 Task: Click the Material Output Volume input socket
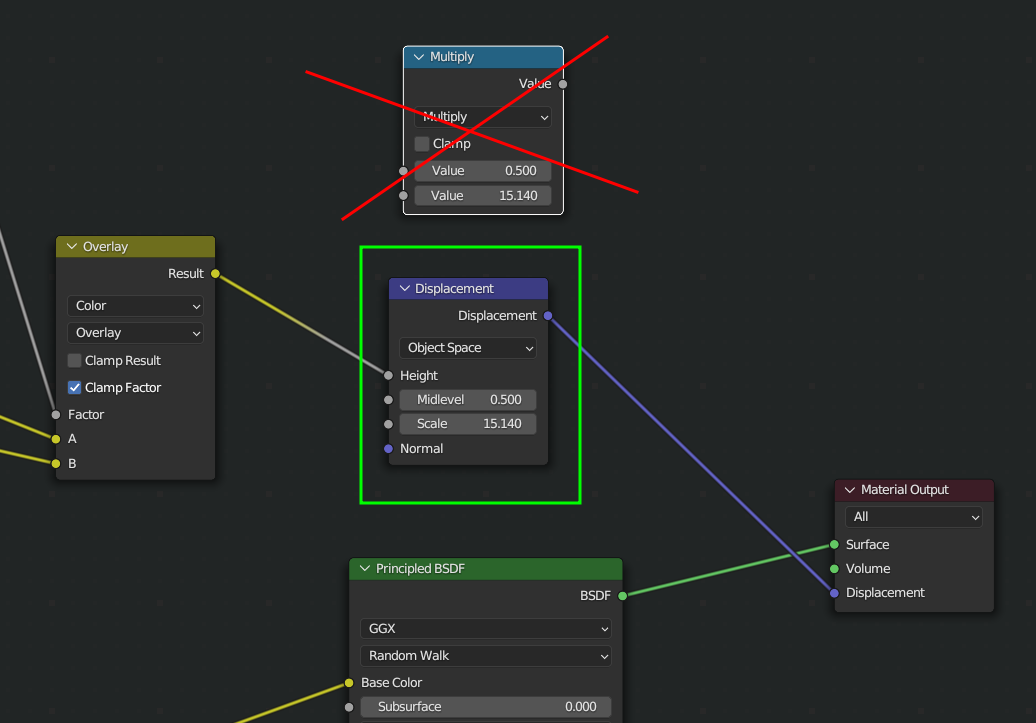click(834, 569)
